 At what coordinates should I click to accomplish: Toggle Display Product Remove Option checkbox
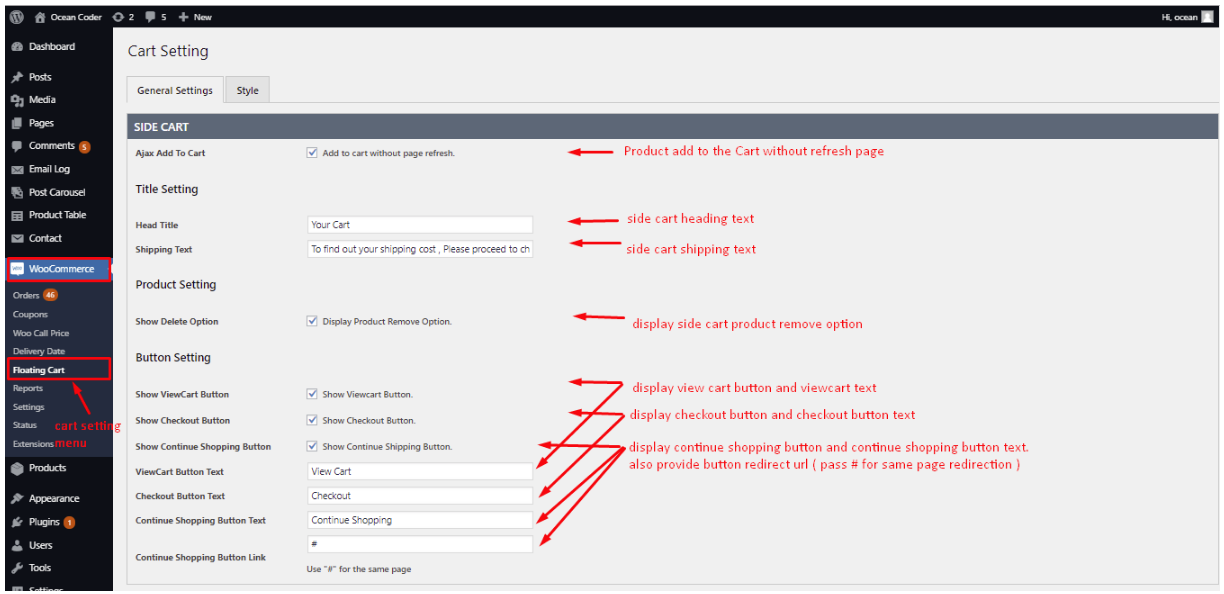coord(313,321)
